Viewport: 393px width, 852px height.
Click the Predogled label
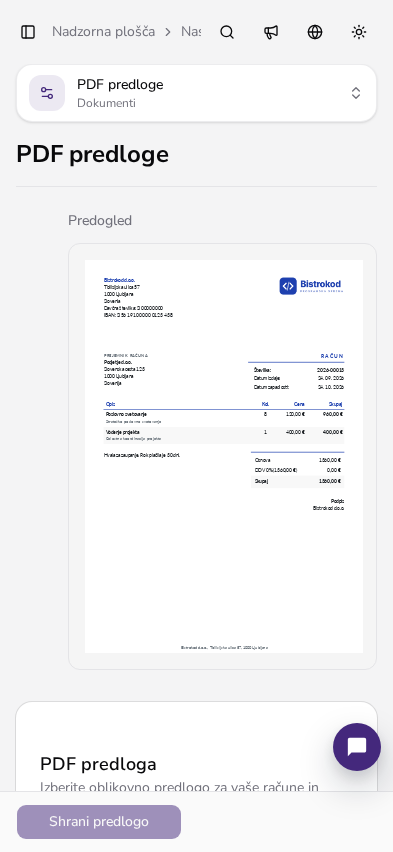(x=100, y=221)
